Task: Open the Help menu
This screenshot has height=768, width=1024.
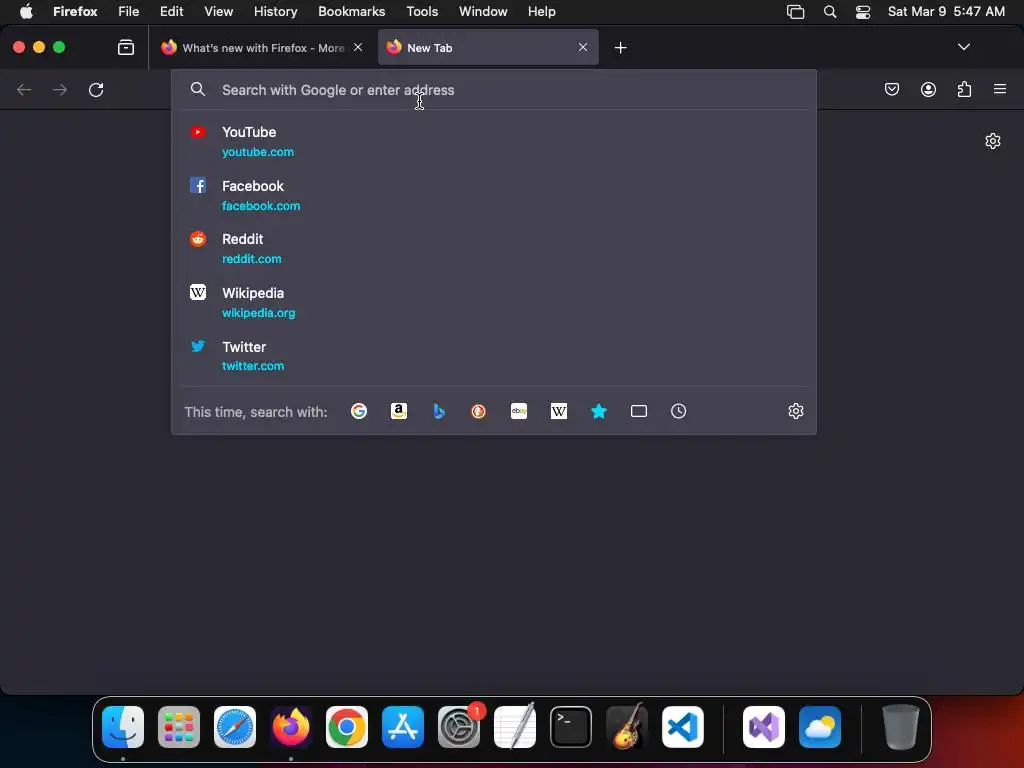Action: coord(542,11)
